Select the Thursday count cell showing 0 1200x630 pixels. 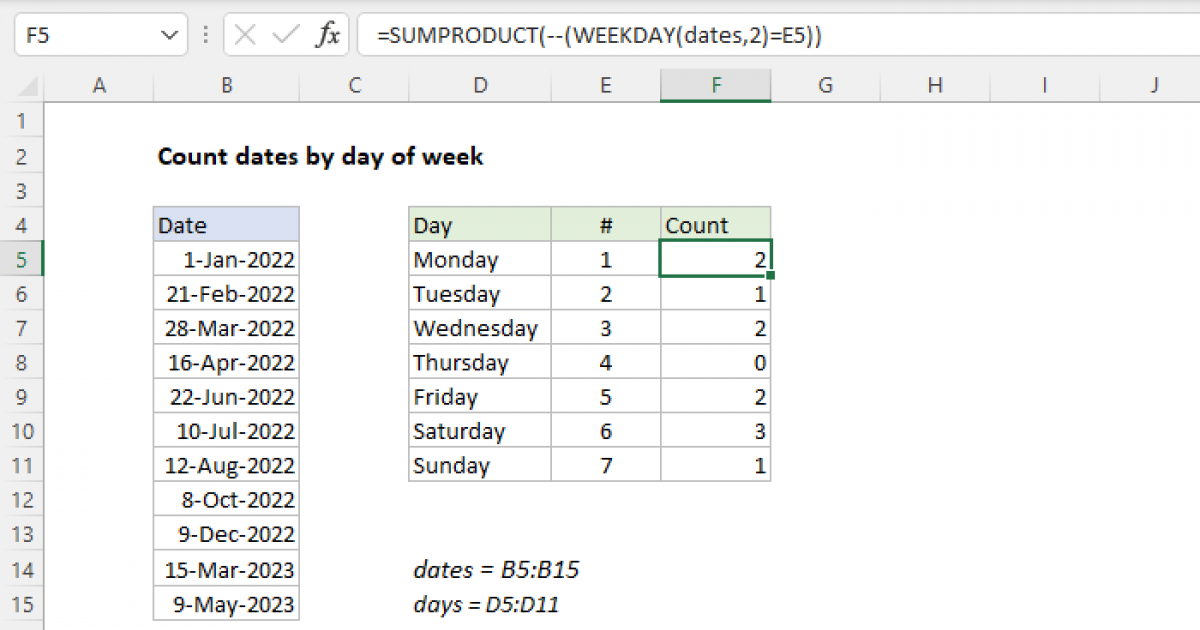click(x=716, y=362)
